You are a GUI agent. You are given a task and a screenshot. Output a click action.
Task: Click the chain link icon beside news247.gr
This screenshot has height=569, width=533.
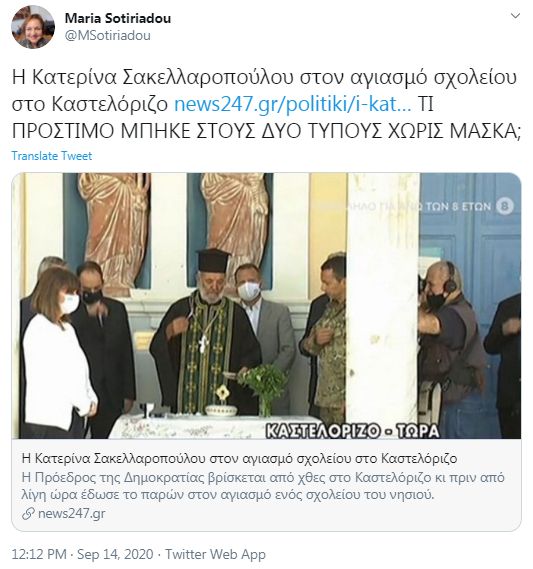[x=28, y=514]
